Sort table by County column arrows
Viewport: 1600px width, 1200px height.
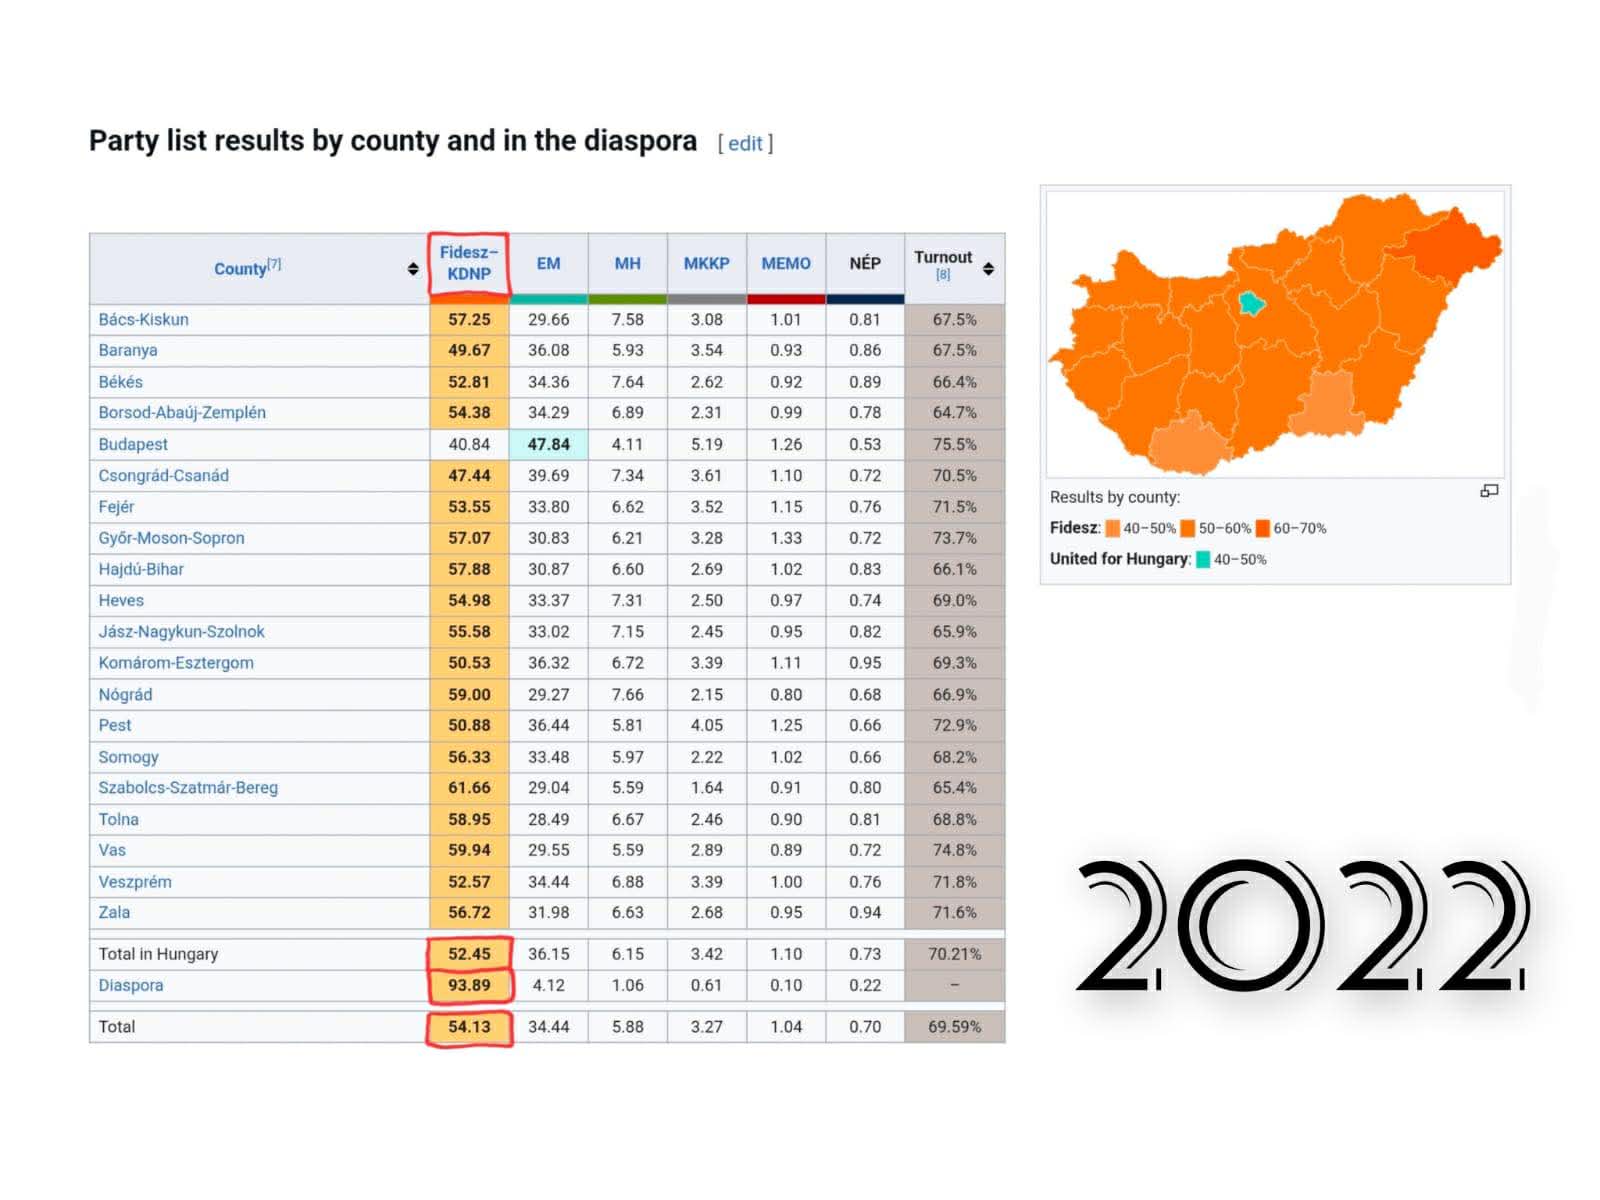(x=413, y=269)
